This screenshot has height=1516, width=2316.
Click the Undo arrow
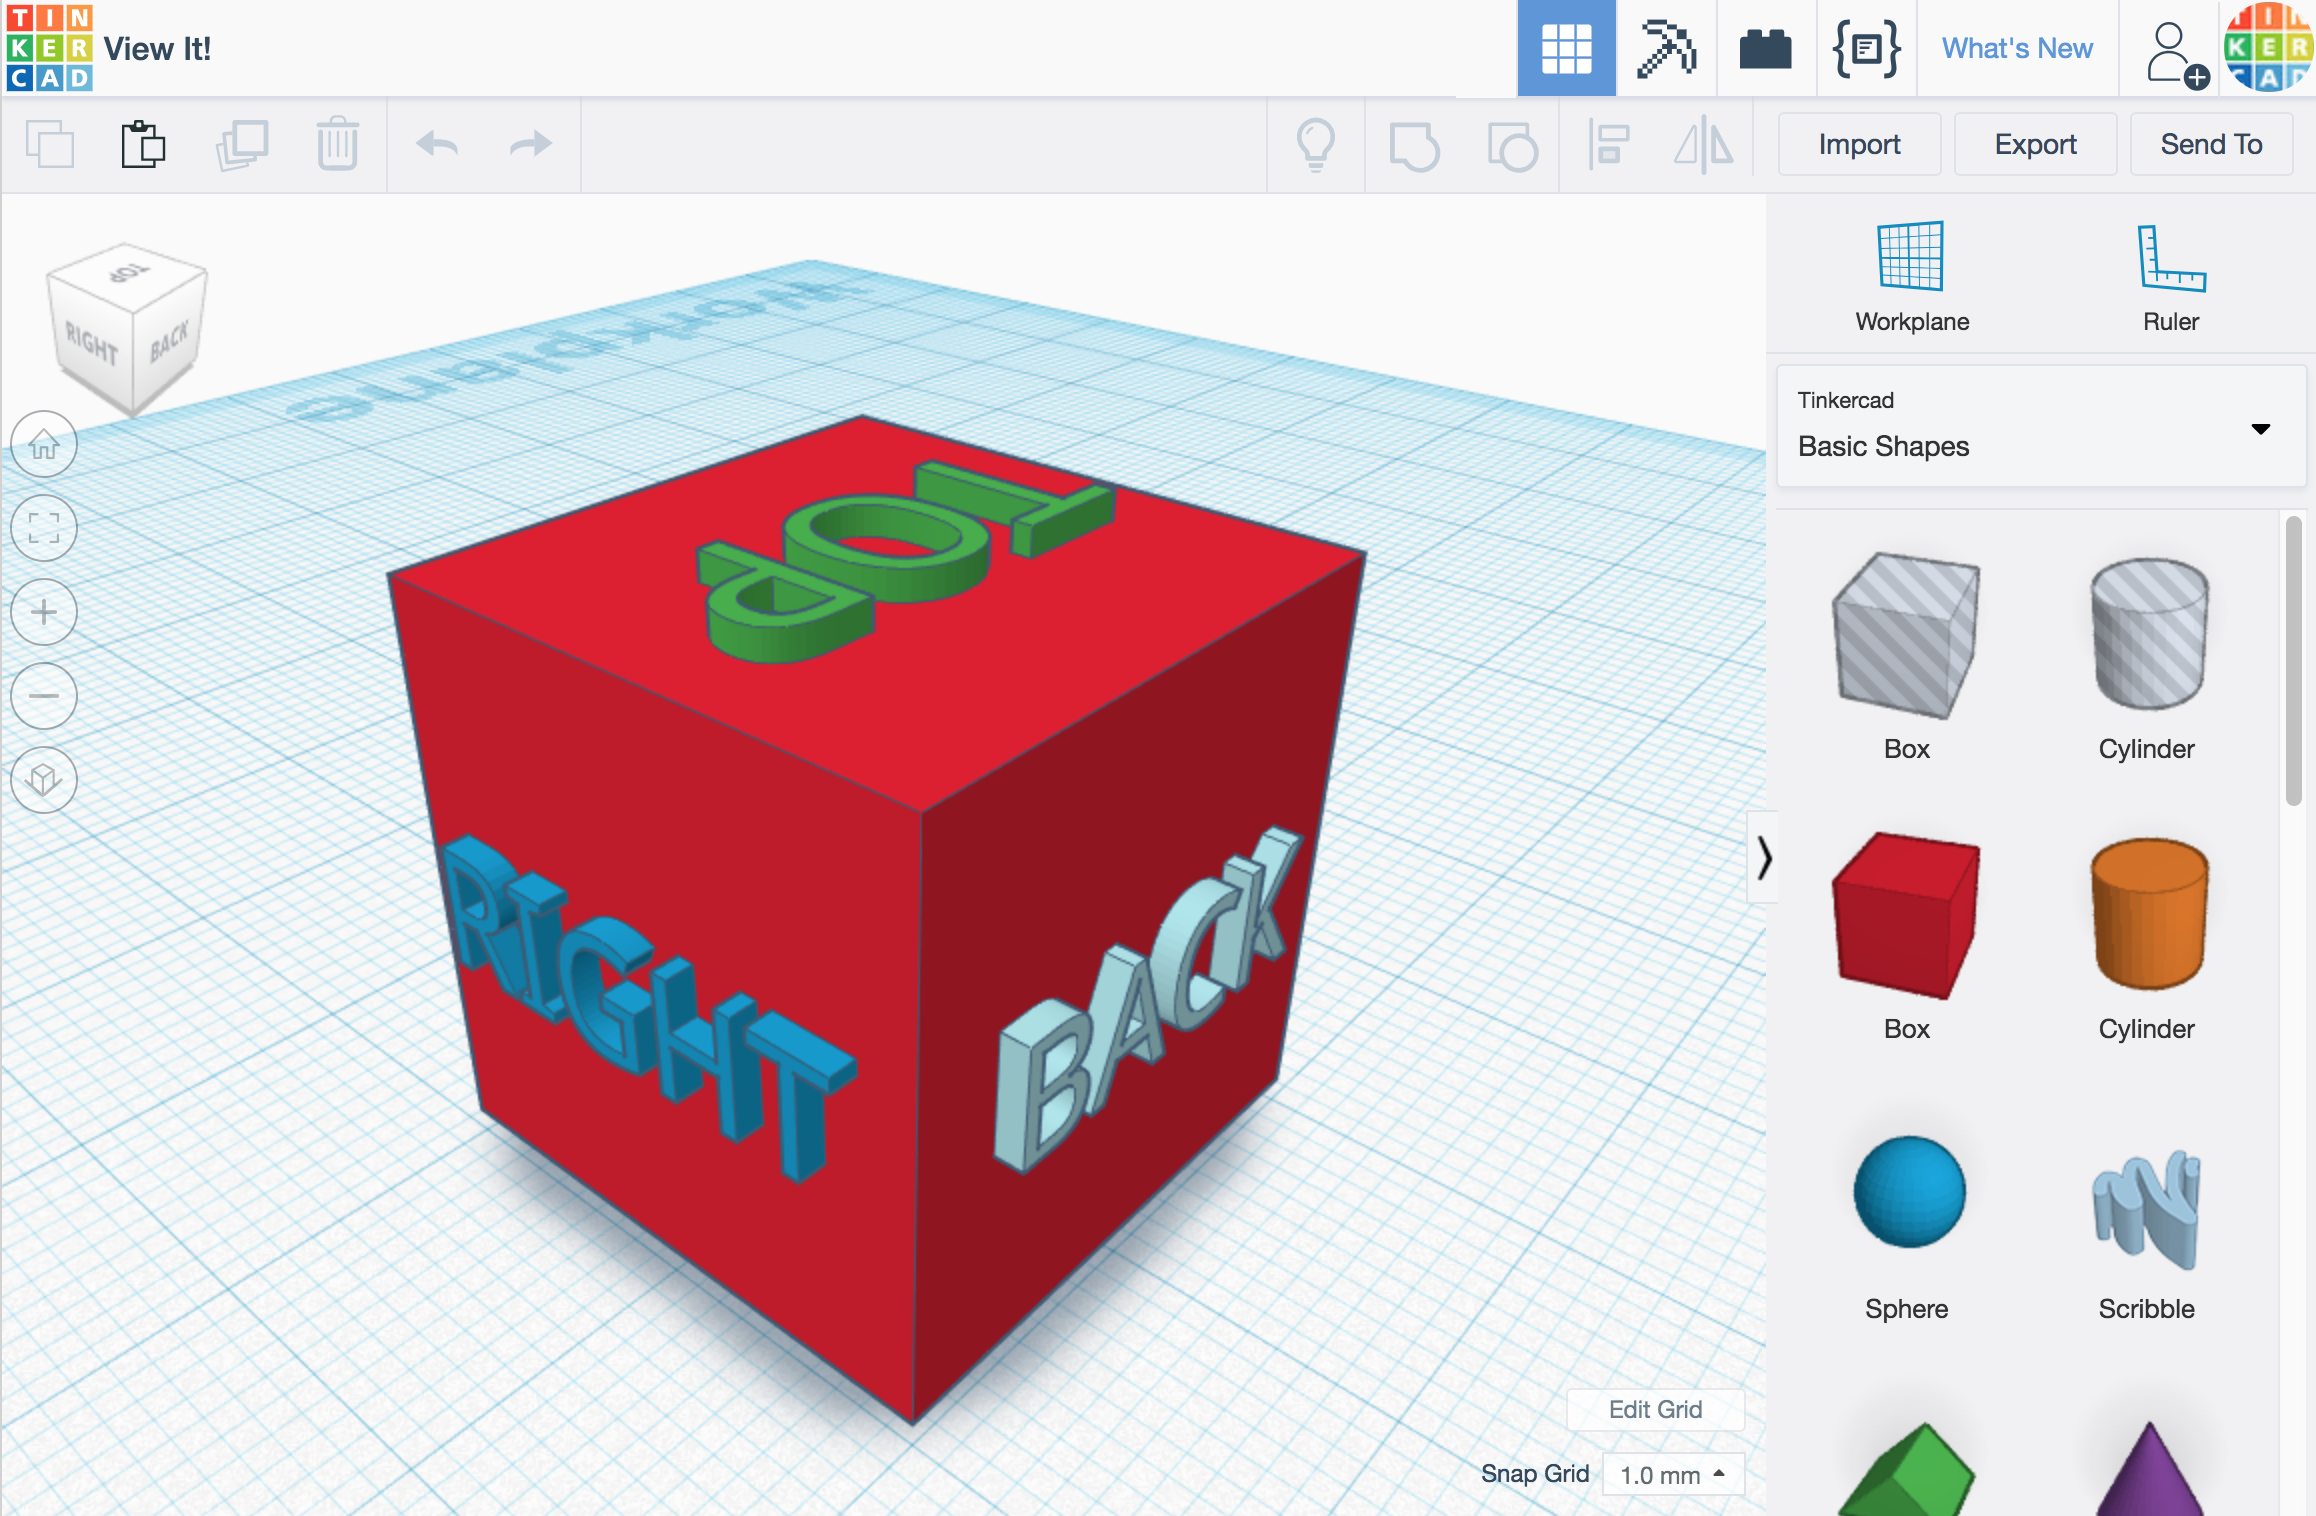[x=437, y=144]
